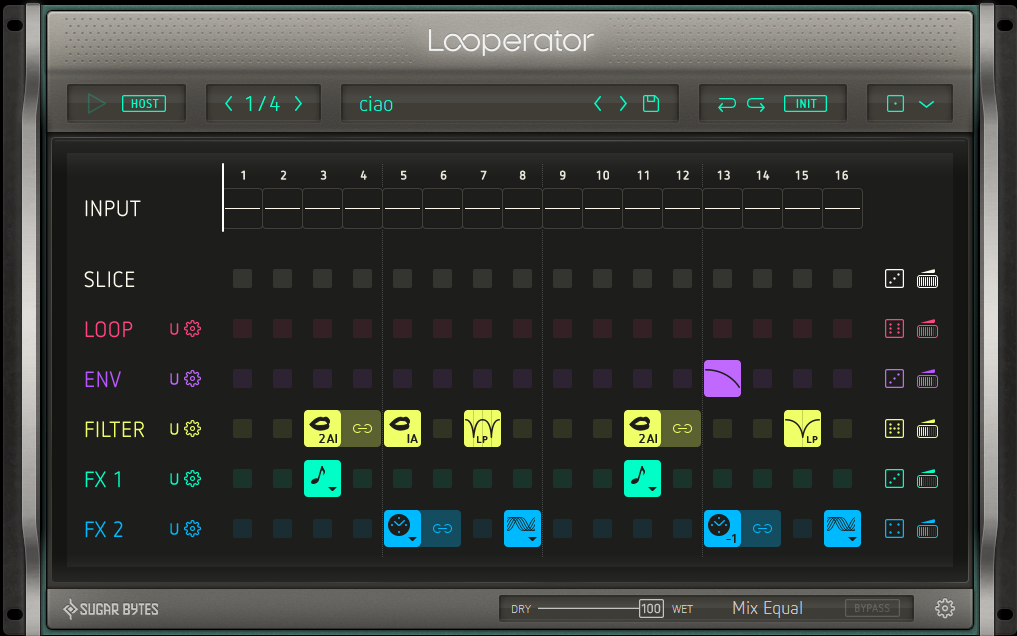Open the randomize dropdown chevron in the top bar
This screenshot has width=1017, height=636.
point(926,104)
